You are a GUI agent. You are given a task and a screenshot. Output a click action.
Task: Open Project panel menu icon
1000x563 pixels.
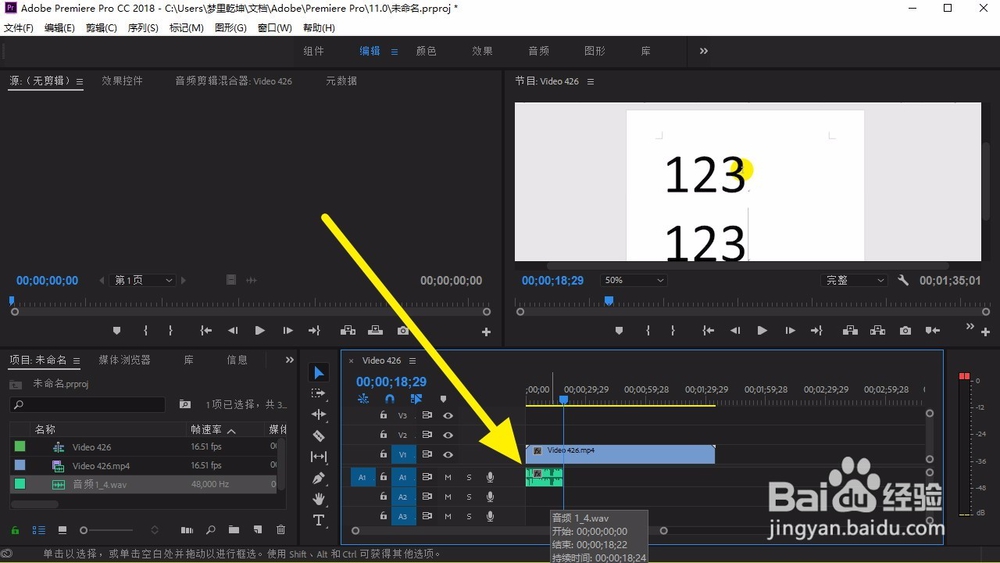77,361
